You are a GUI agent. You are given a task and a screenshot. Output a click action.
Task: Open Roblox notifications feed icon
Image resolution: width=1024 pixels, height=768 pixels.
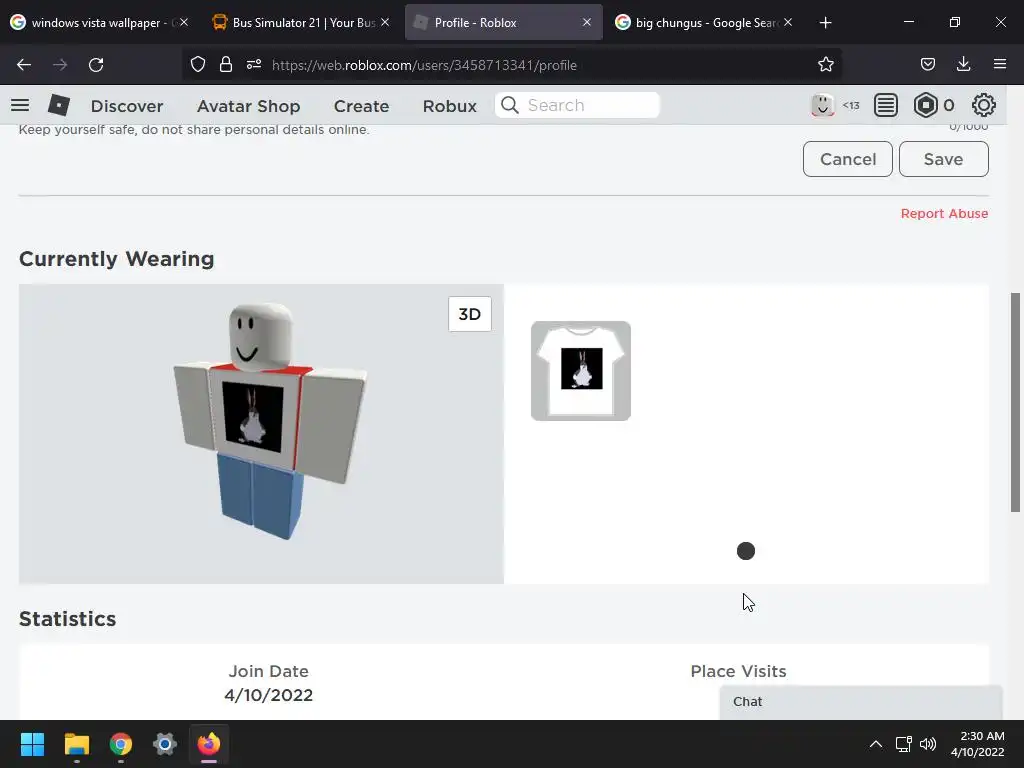(886, 105)
